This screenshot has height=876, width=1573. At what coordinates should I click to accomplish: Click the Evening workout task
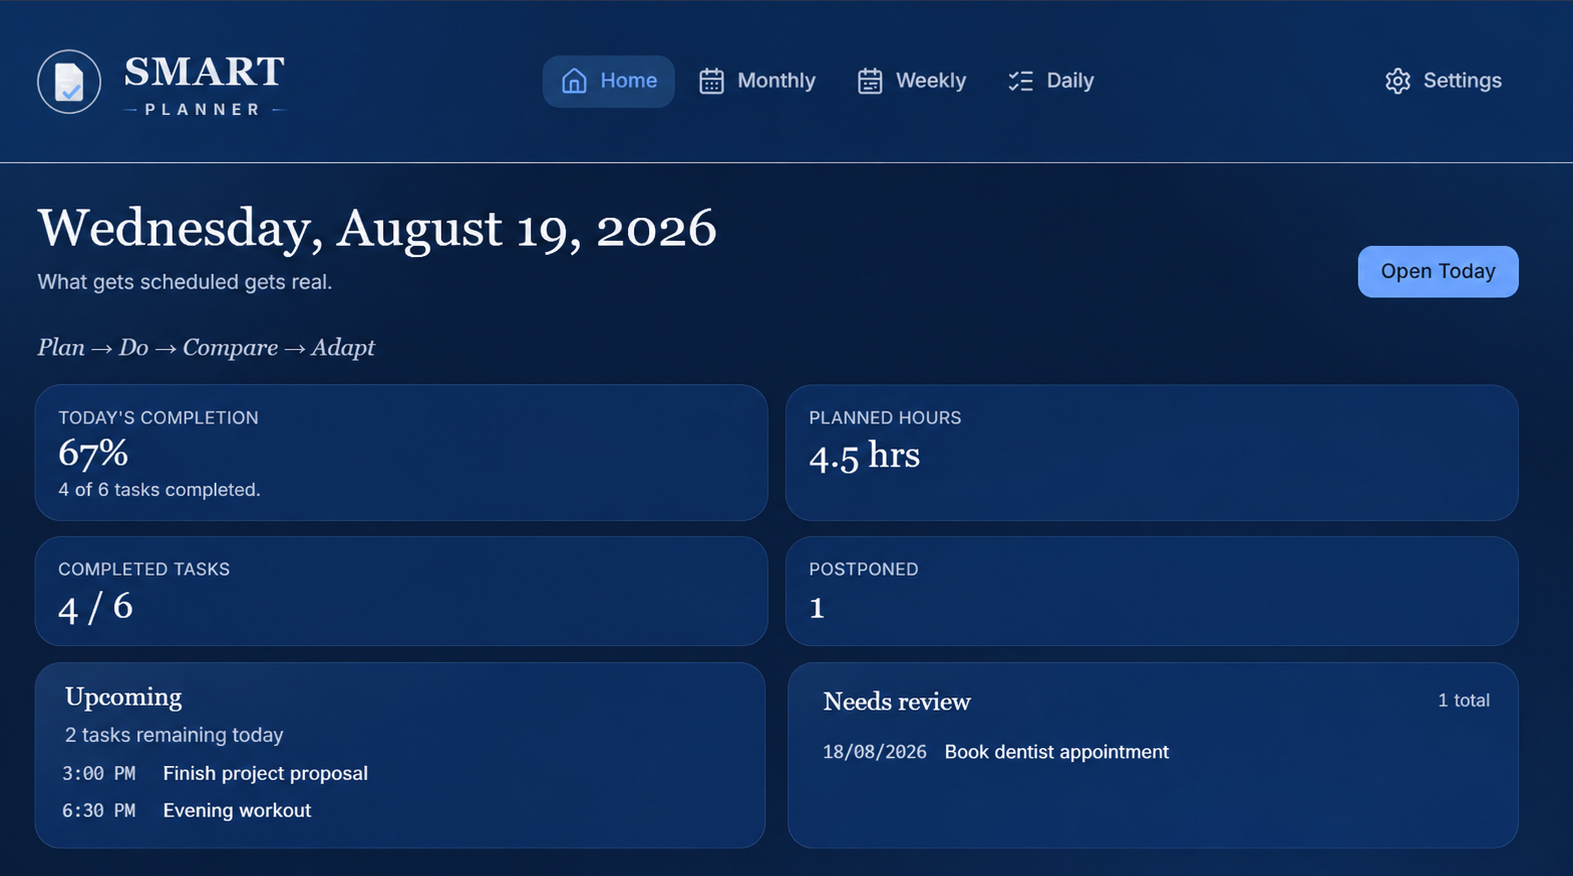(237, 810)
